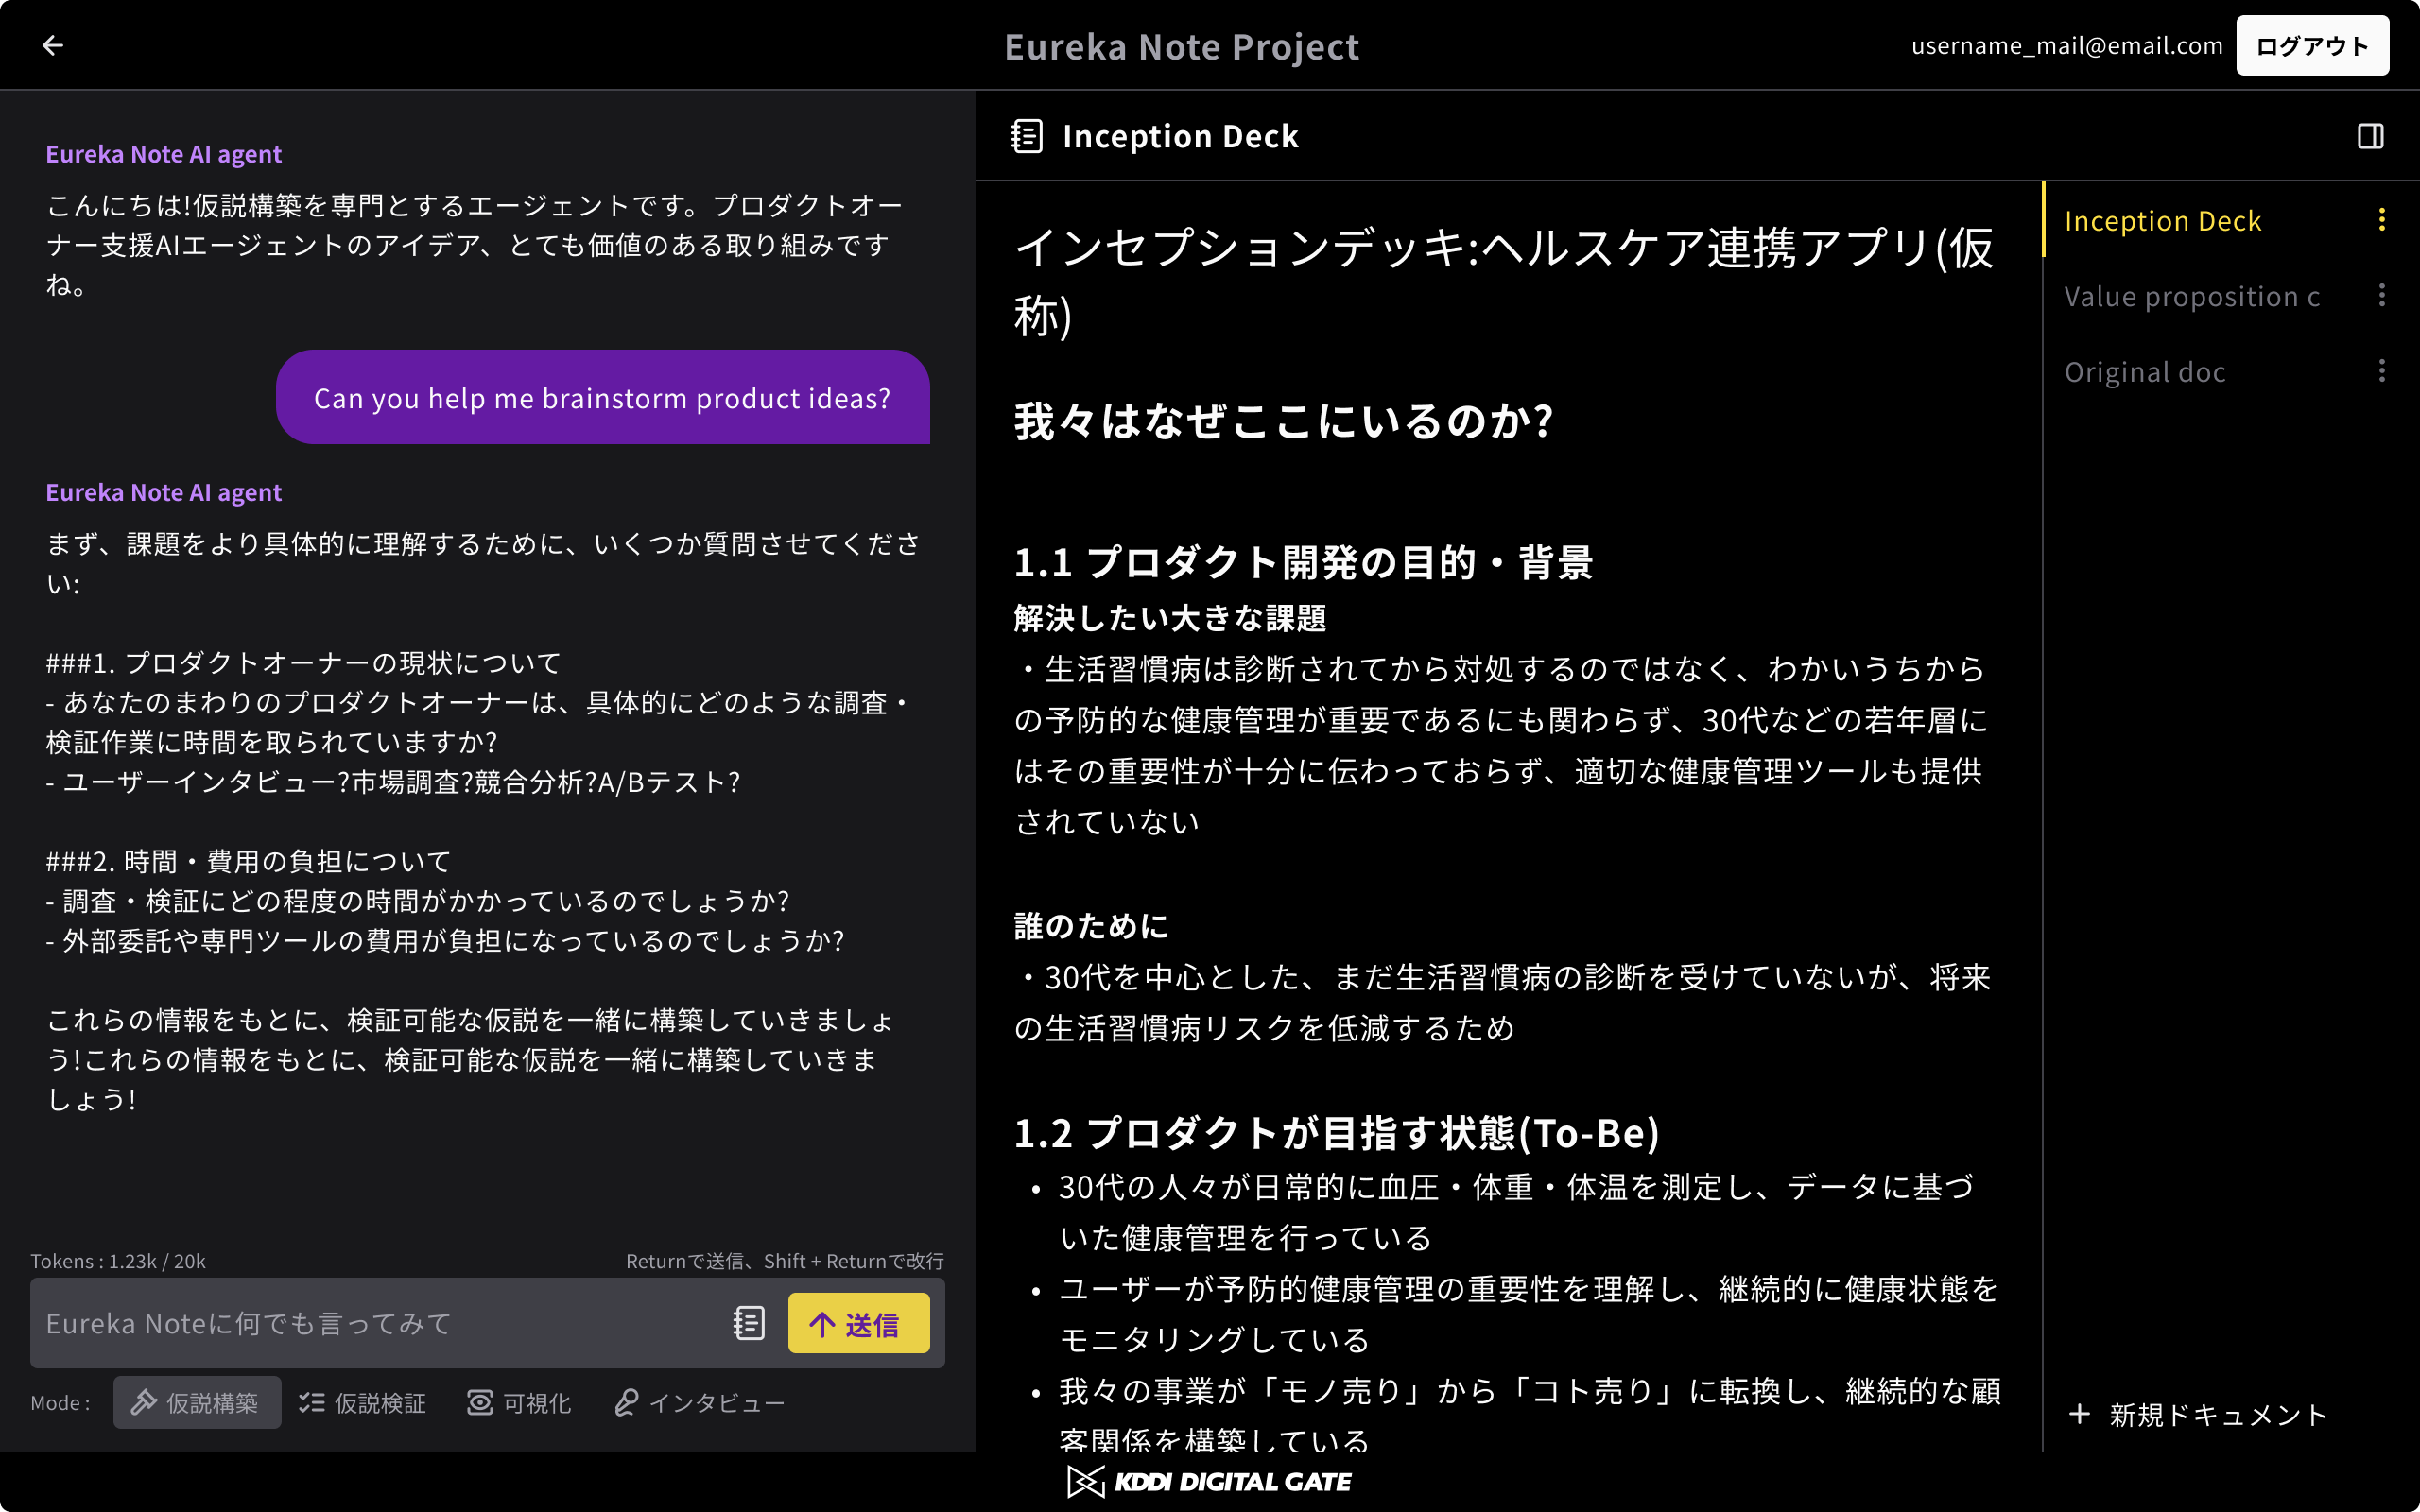The image size is (2420, 1512).
Task: Click the plus icon for 新規ドキュメント
Action: (2080, 1414)
